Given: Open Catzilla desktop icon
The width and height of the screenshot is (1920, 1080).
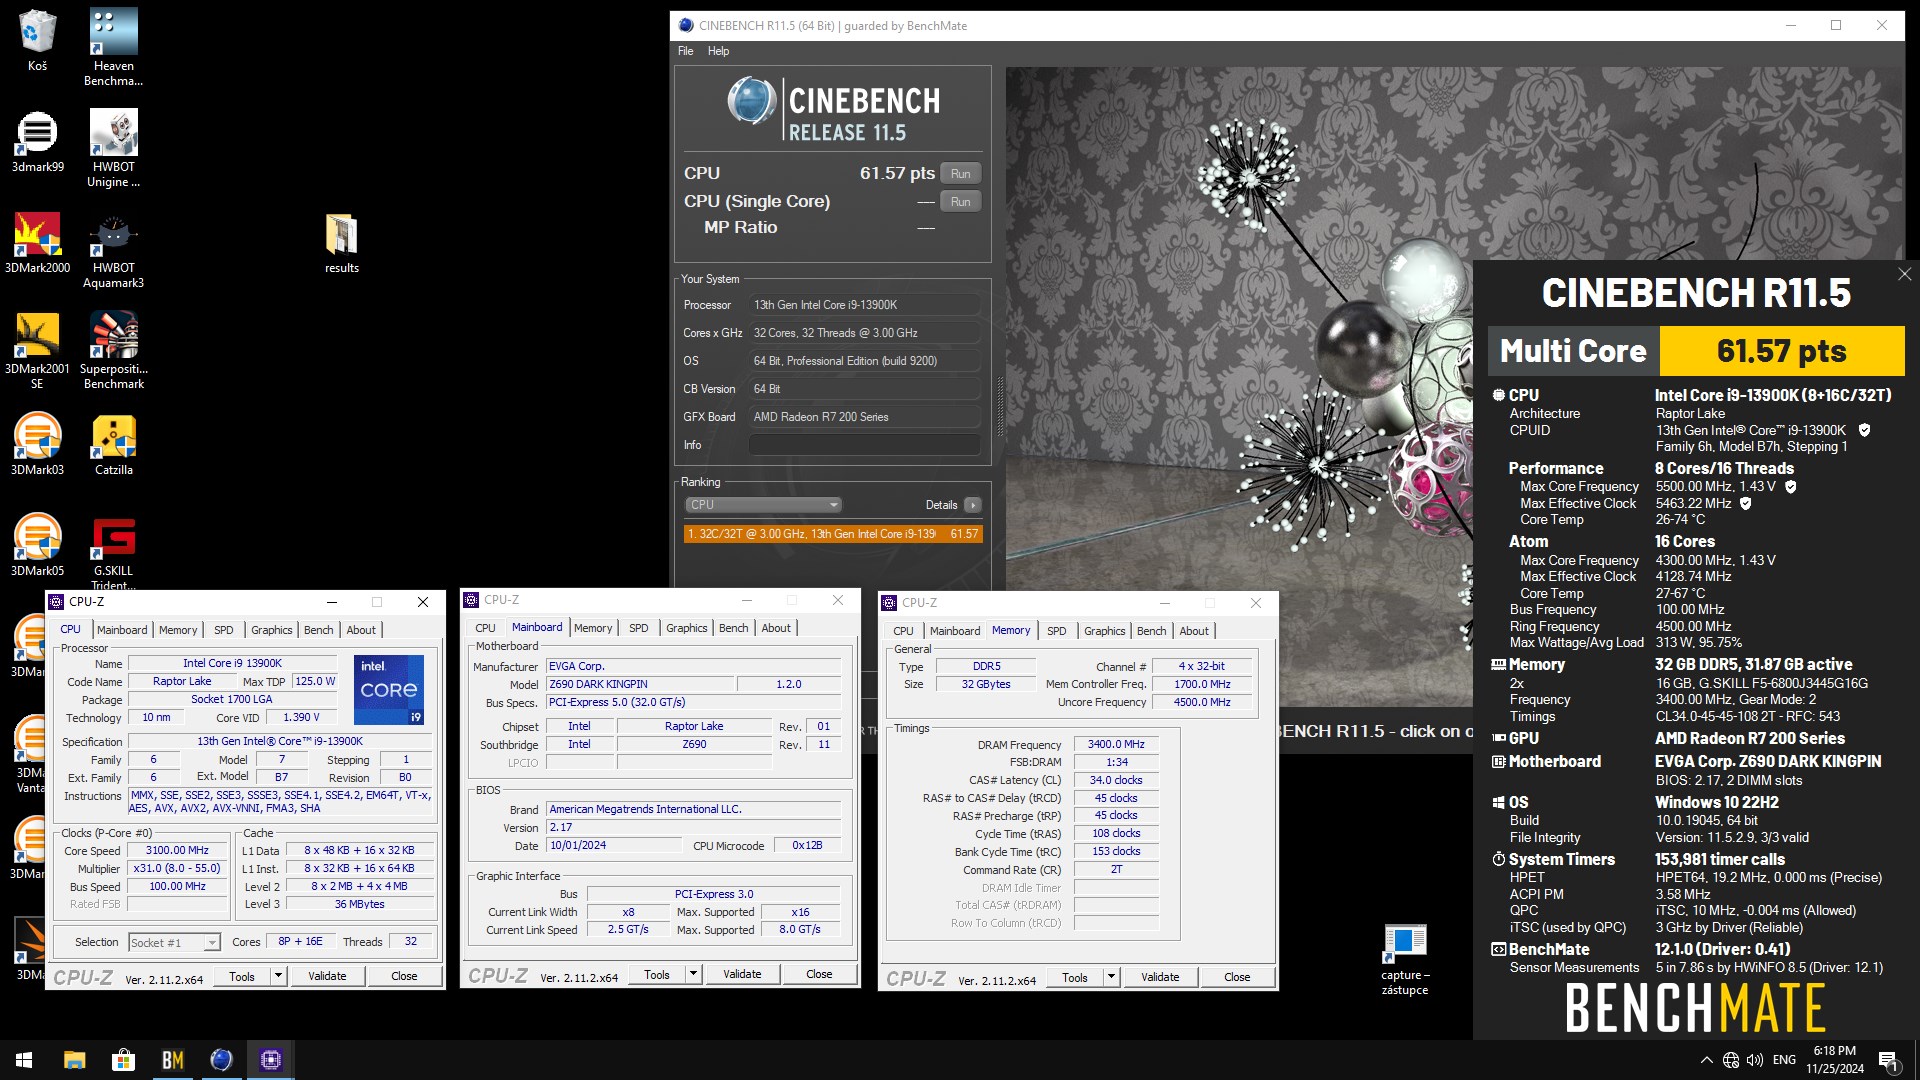Looking at the screenshot, I should tap(113, 444).
